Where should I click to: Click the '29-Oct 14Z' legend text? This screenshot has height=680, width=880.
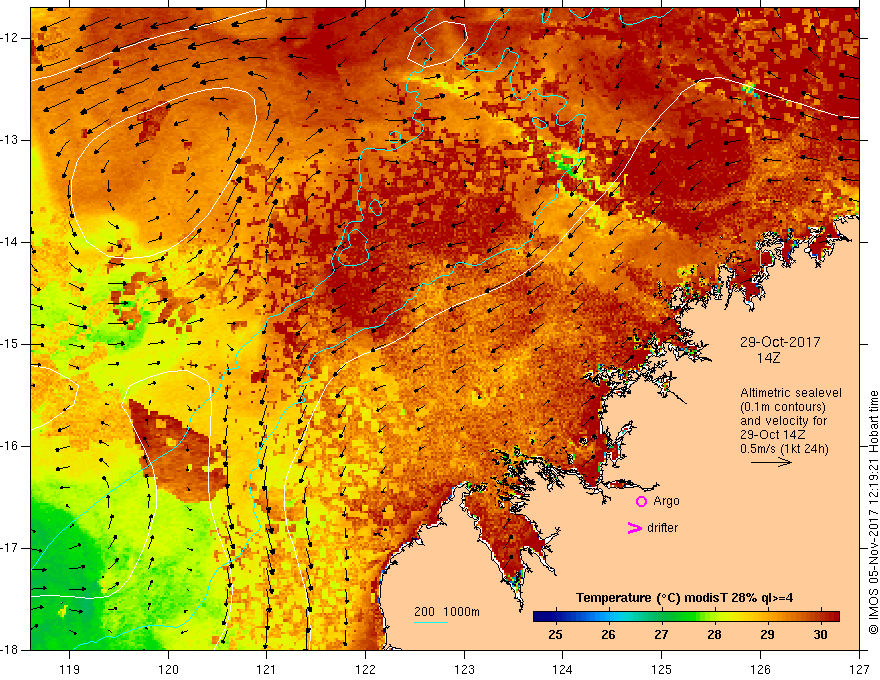coord(777,435)
